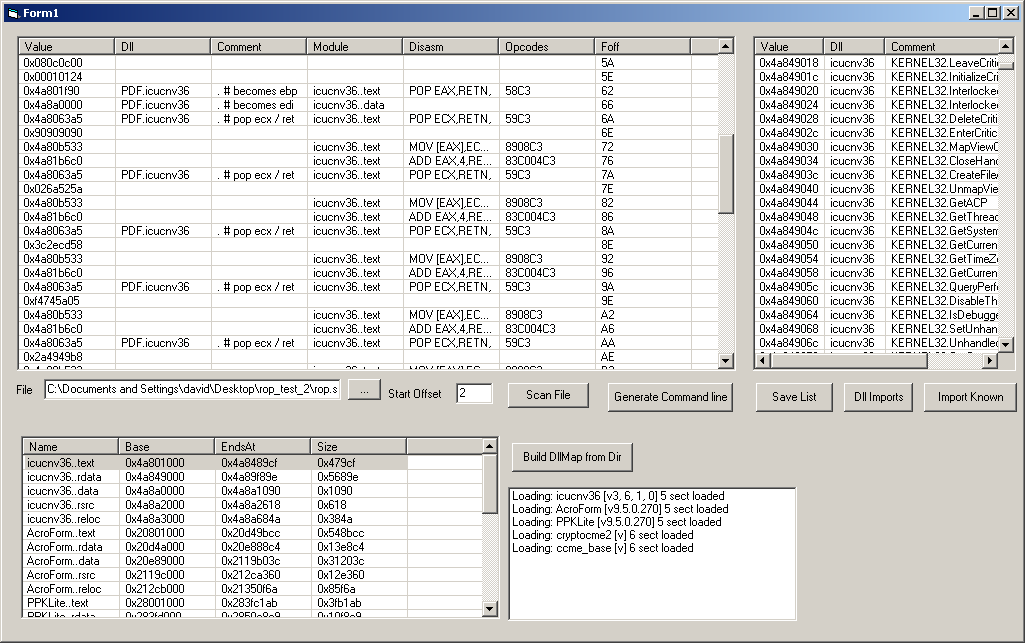Select AcroForm..text module row
The width and height of the screenshot is (1025, 643).
pos(252,533)
